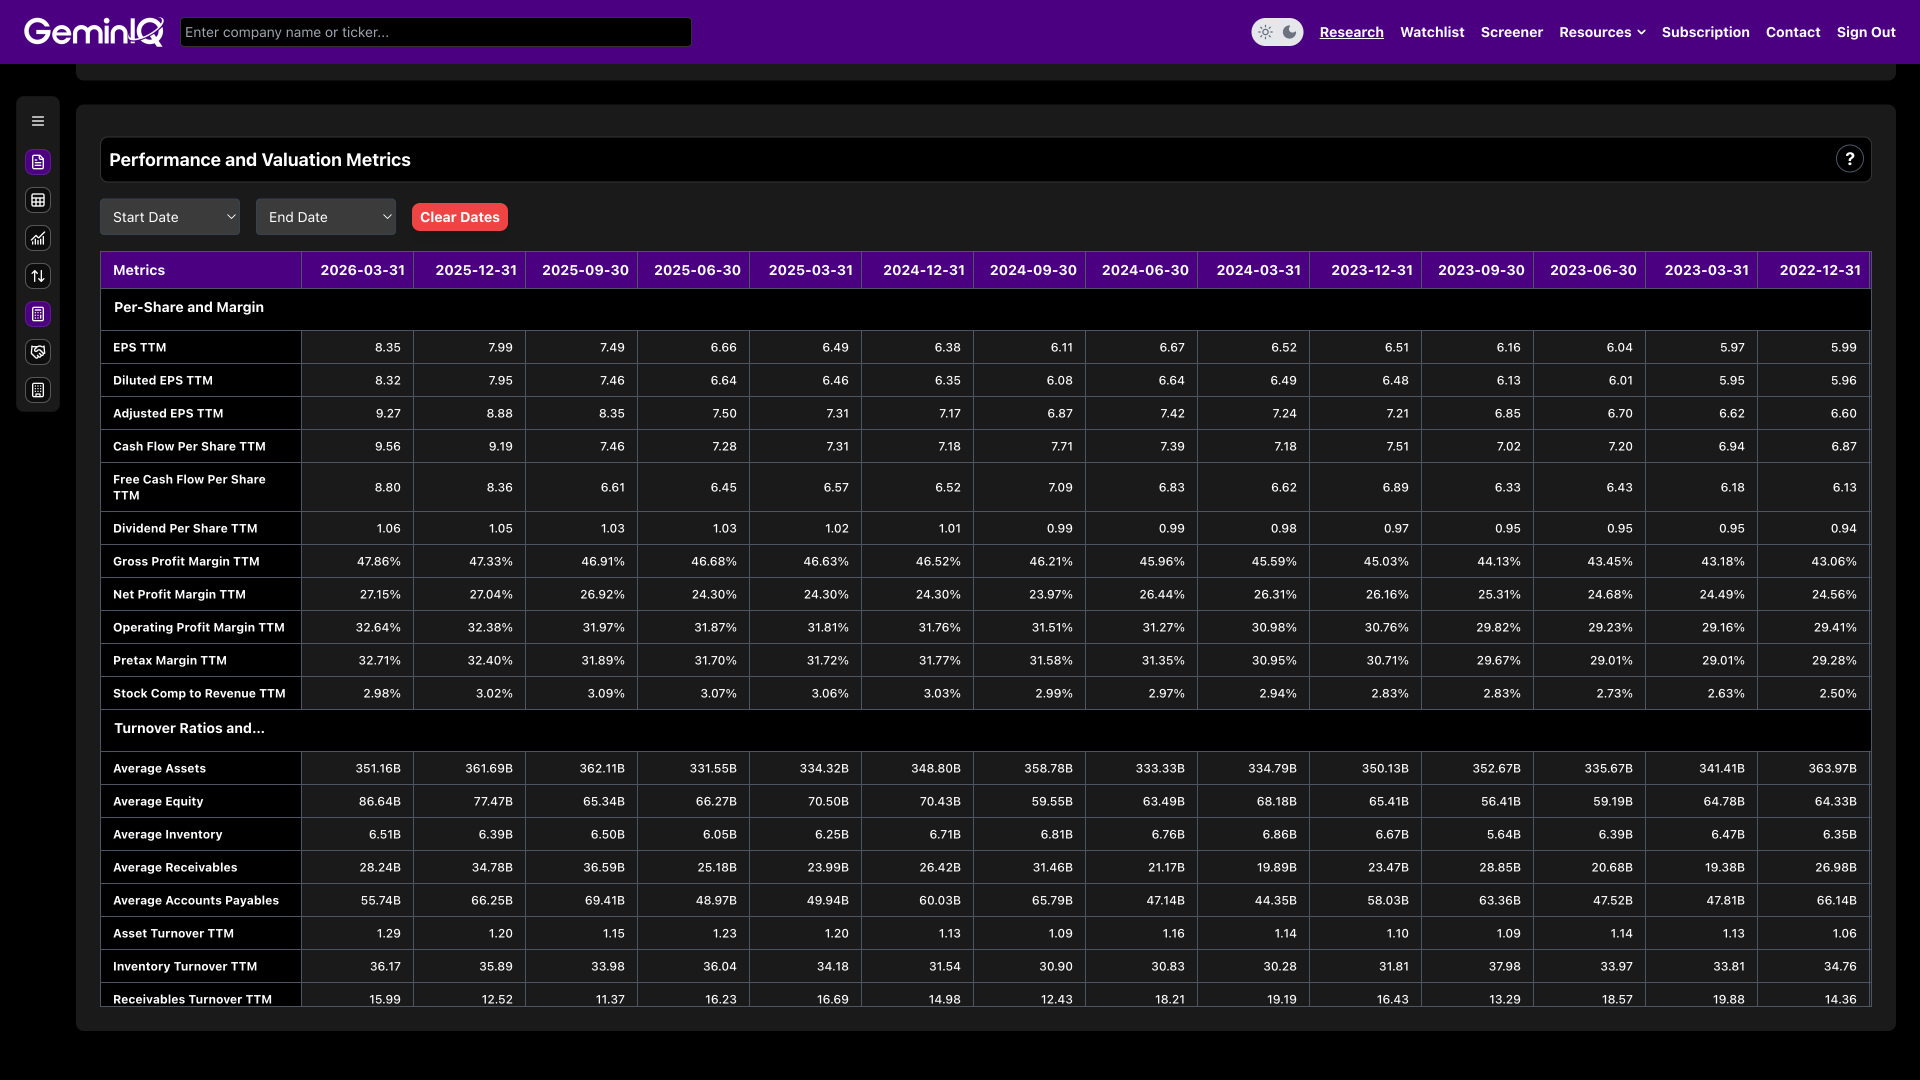Select the Cash Flow Per Share TTM label
The width and height of the screenshot is (1920, 1080).
pyautogui.click(x=189, y=447)
